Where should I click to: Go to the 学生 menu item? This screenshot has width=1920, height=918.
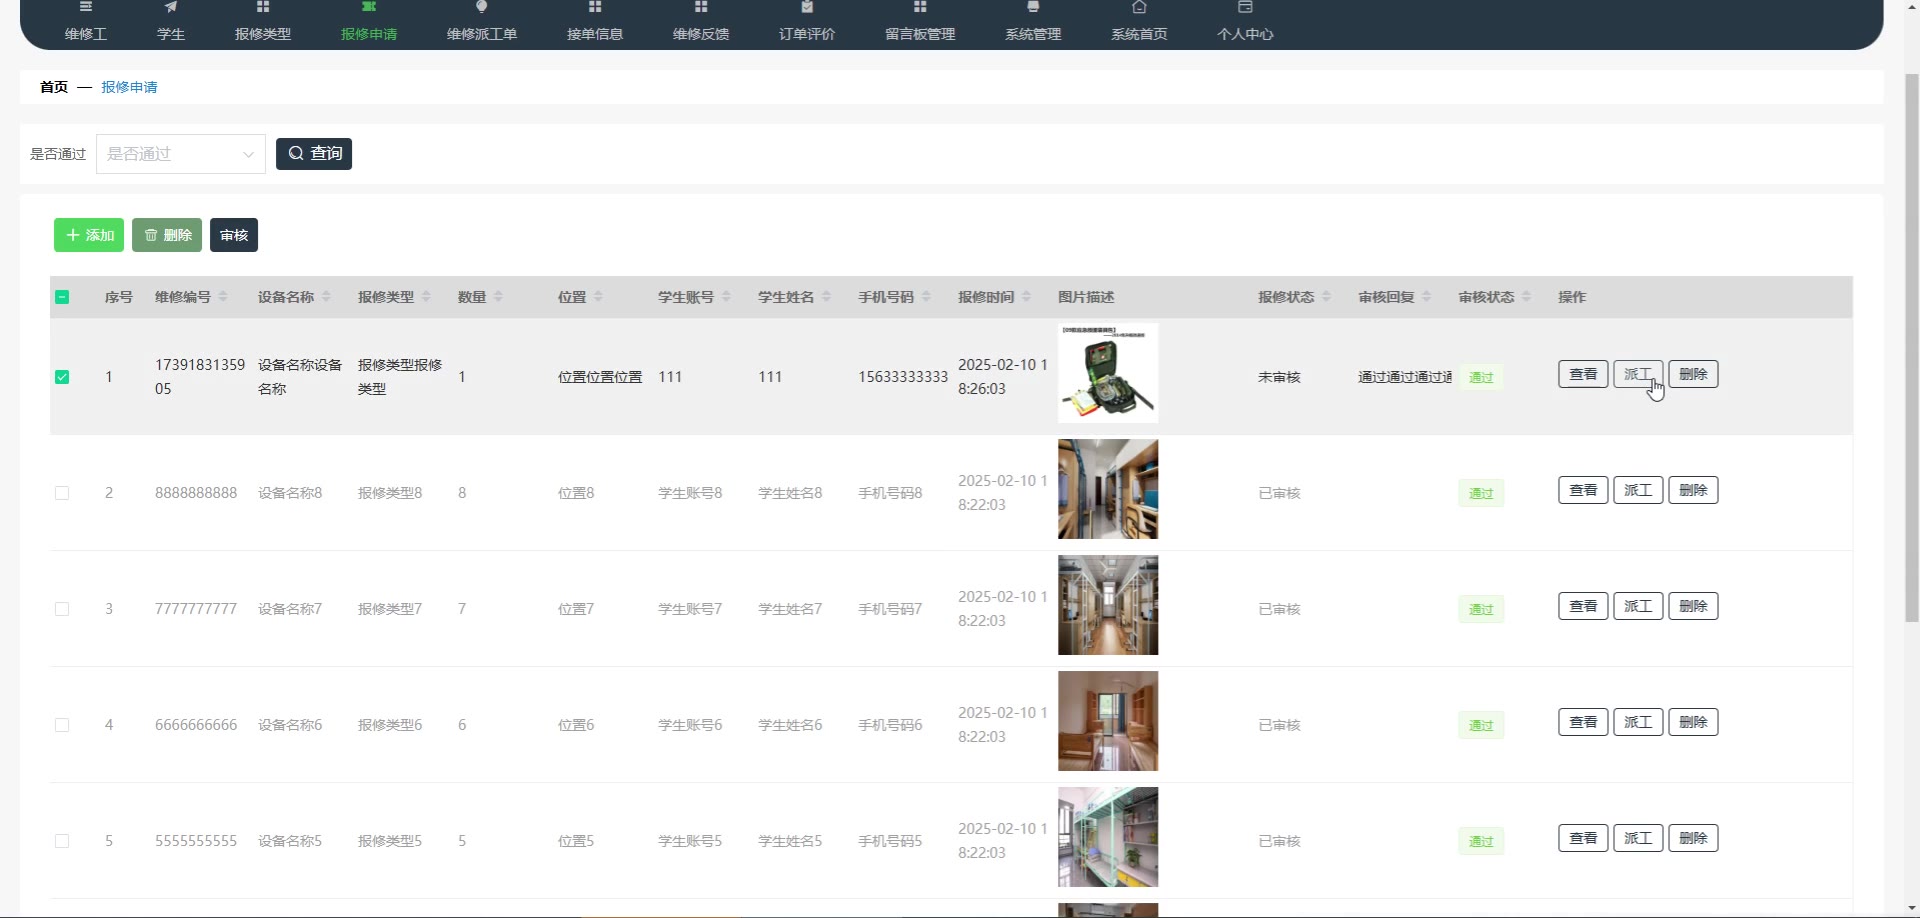point(171,22)
